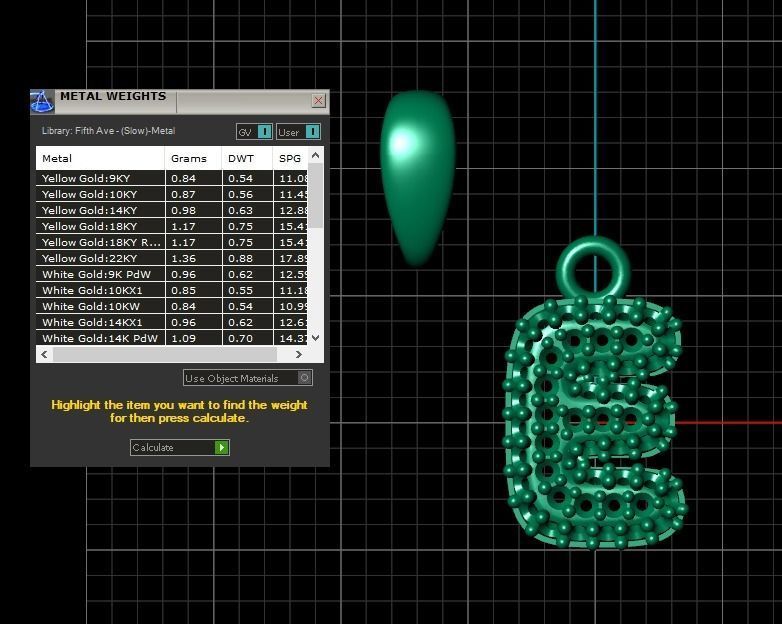Select the Yellow Gold:18KY R... row
The image size is (782, 624).
[172, 242]
